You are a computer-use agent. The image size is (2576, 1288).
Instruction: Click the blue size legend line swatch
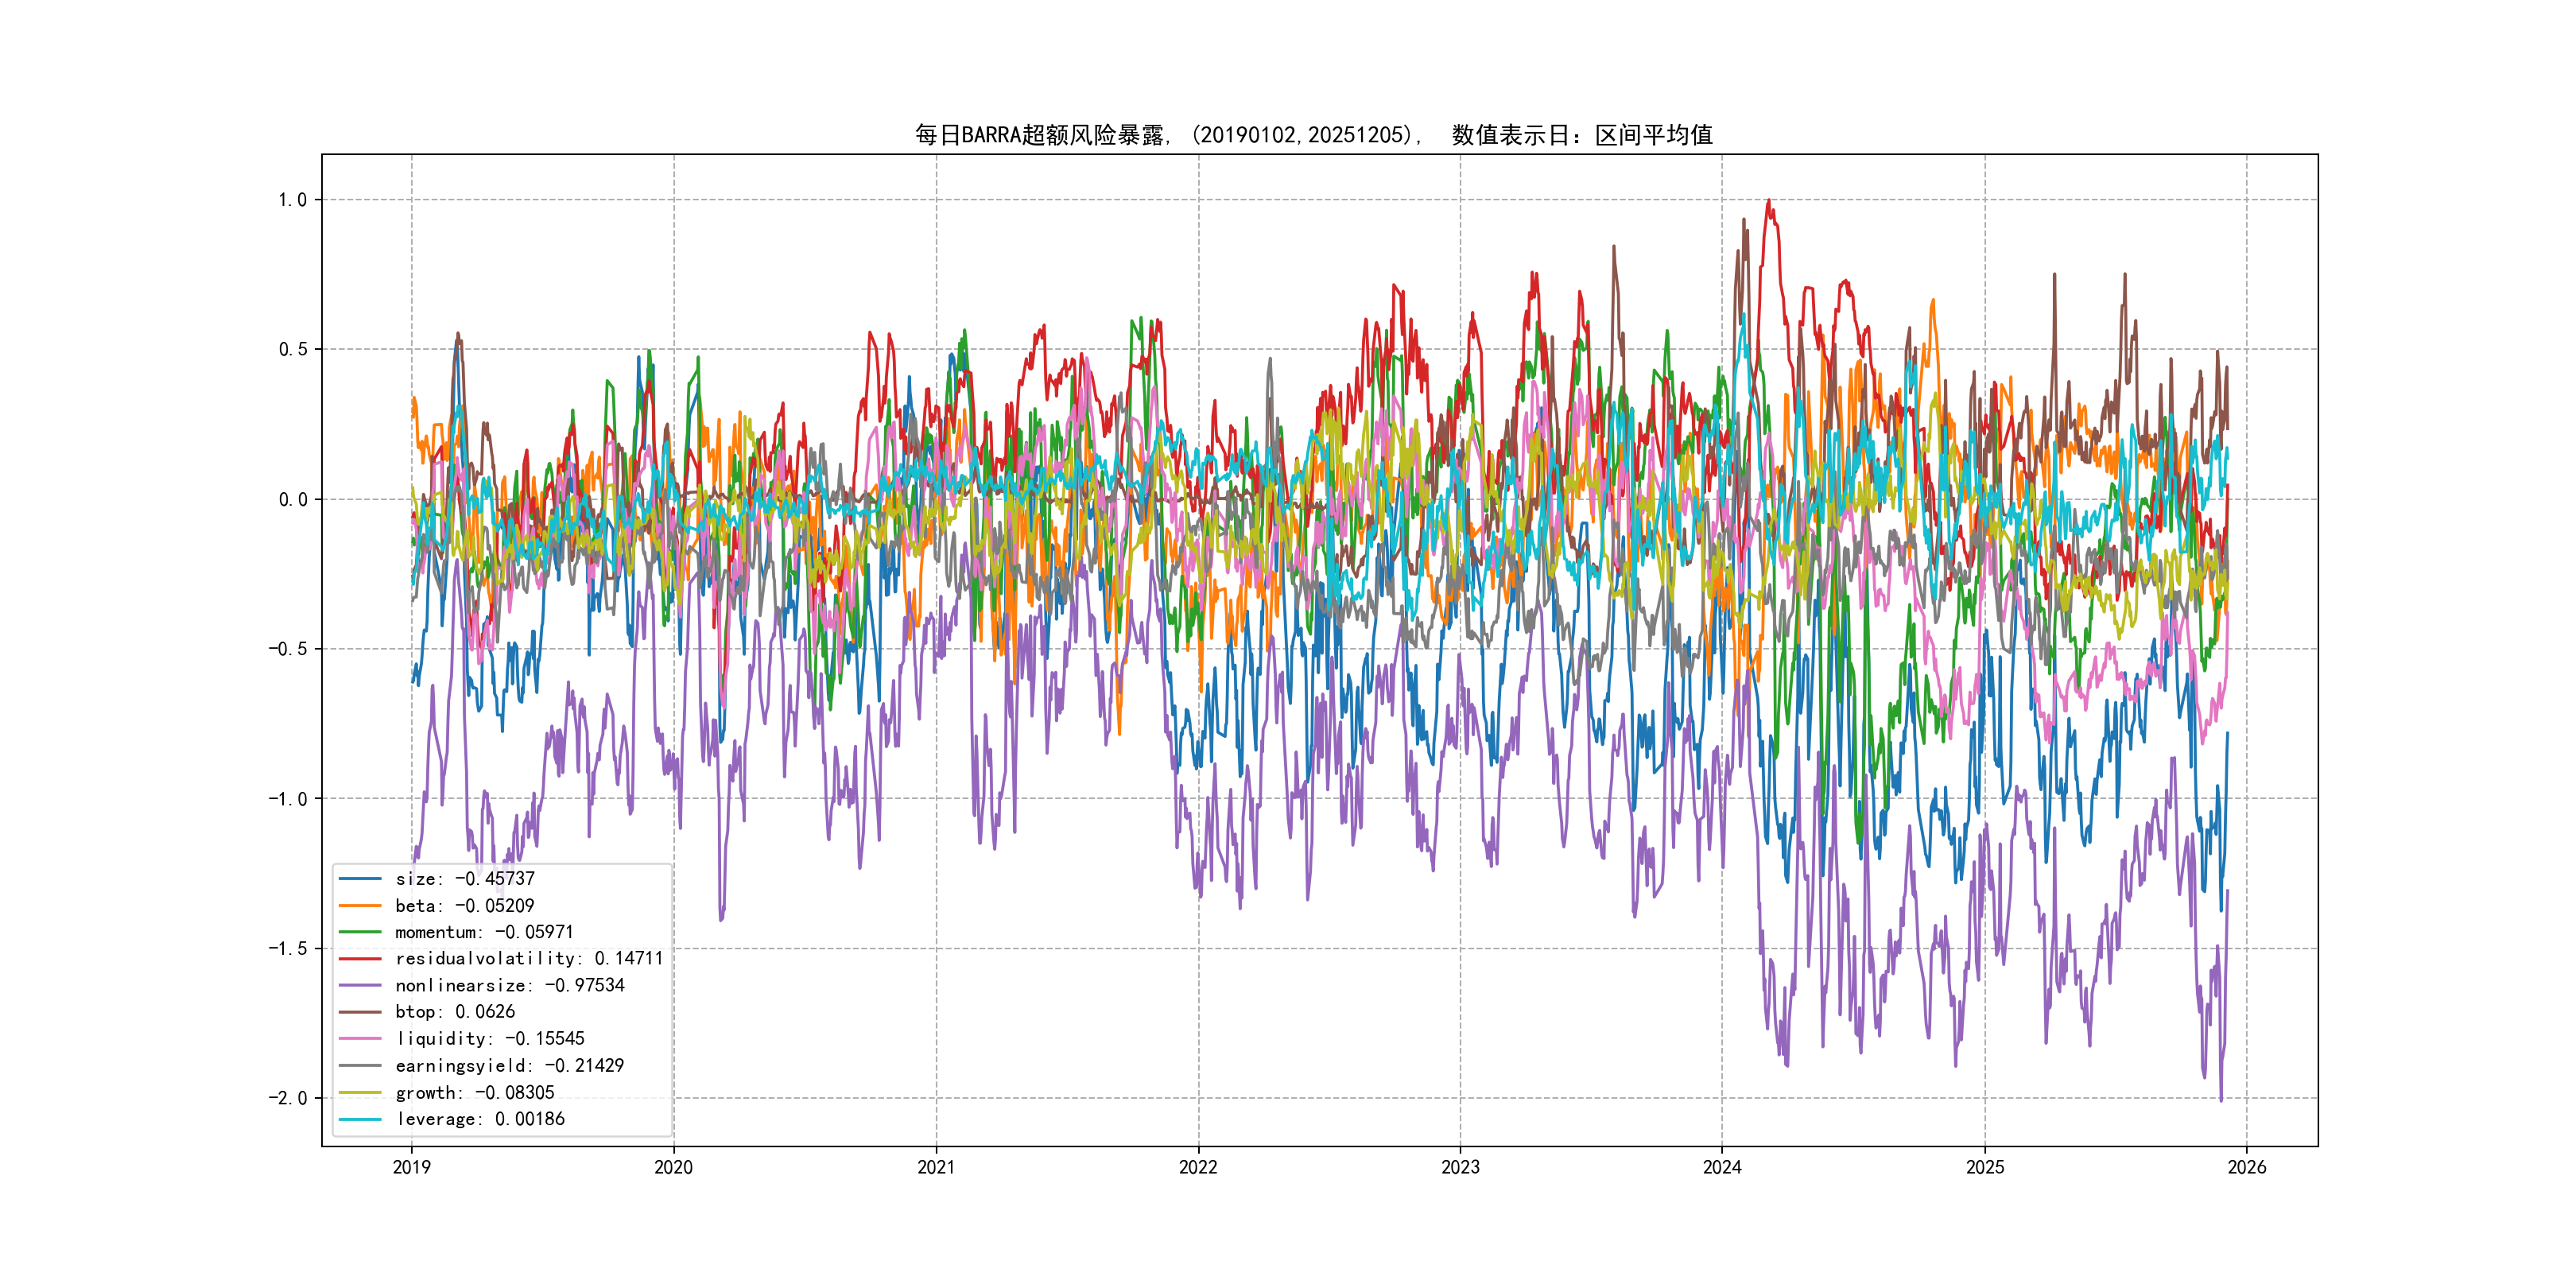[x=360, y=879]
